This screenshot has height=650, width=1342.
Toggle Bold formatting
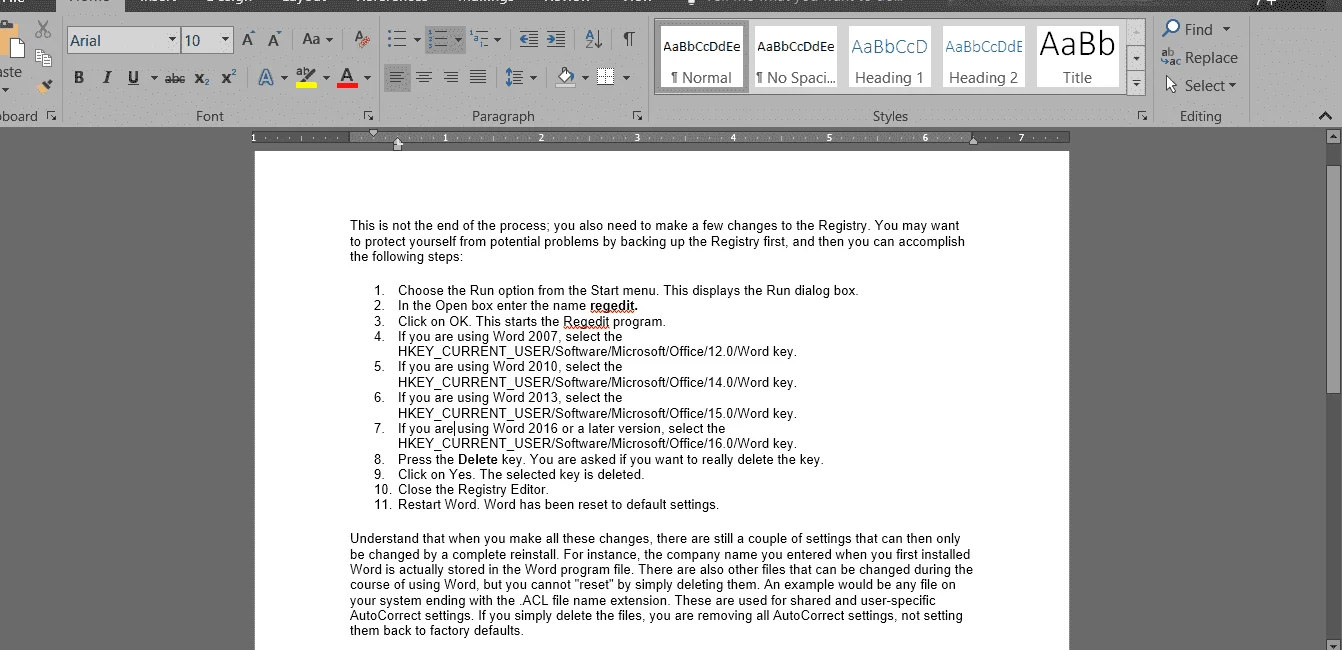(79, 78)
